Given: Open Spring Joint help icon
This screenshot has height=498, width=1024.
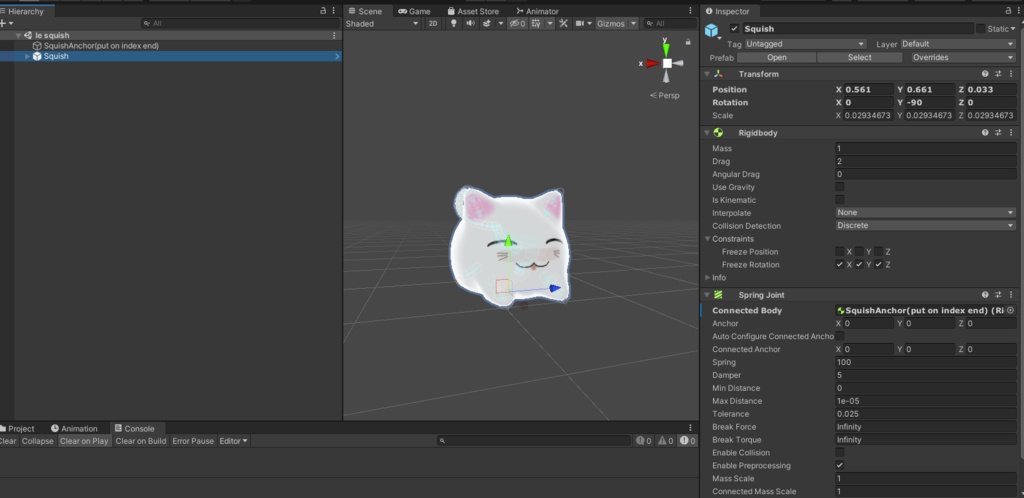Looking at the screenshot, I should point(985,295).
